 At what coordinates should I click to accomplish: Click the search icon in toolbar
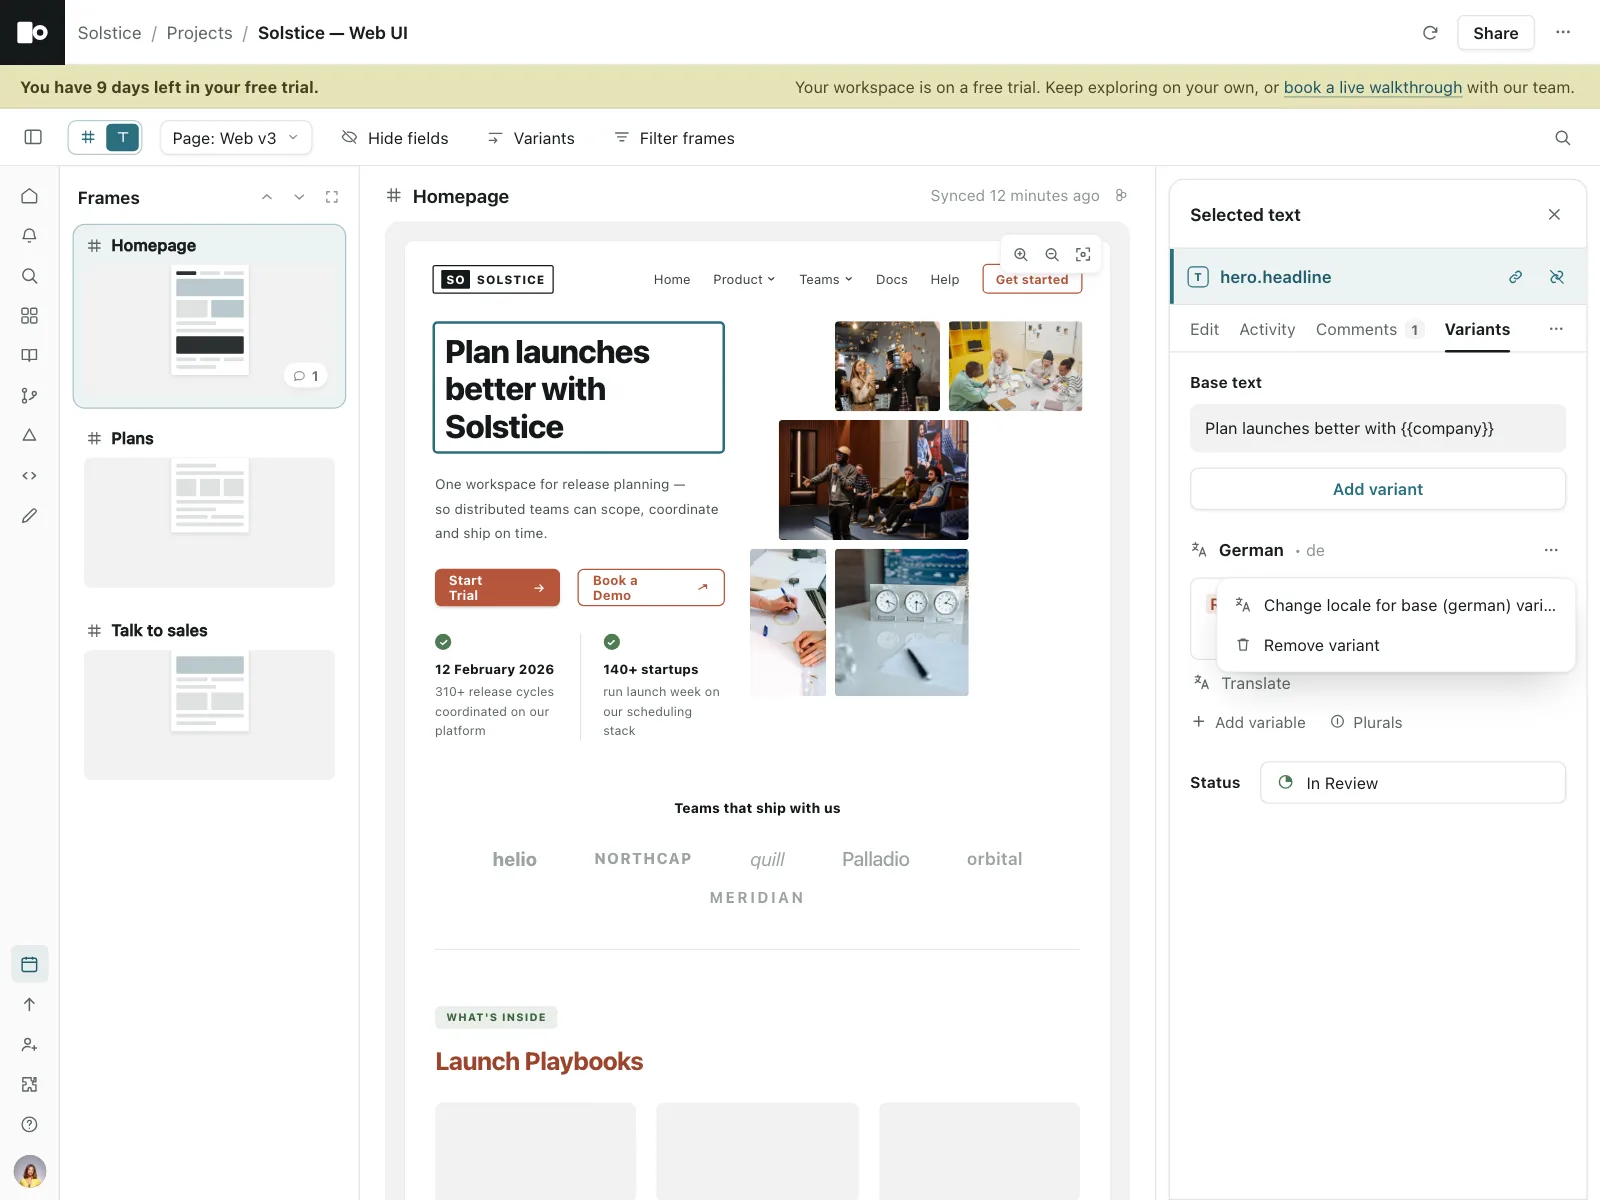tap(1563, 138)
